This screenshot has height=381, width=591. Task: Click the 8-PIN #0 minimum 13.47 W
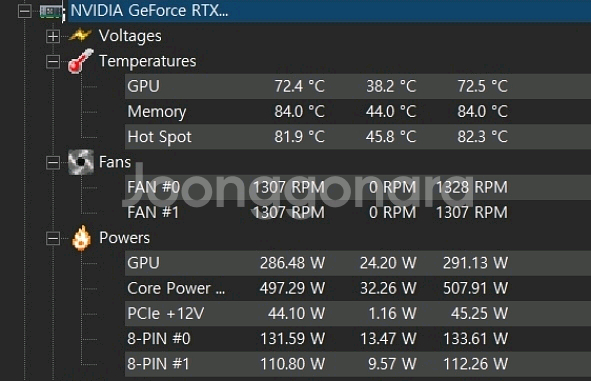(x=388, y=339)
